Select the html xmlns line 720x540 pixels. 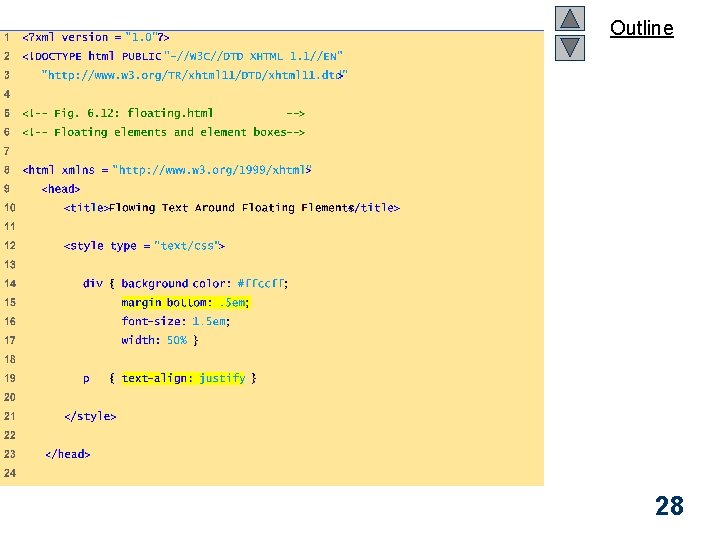(167, 170)
